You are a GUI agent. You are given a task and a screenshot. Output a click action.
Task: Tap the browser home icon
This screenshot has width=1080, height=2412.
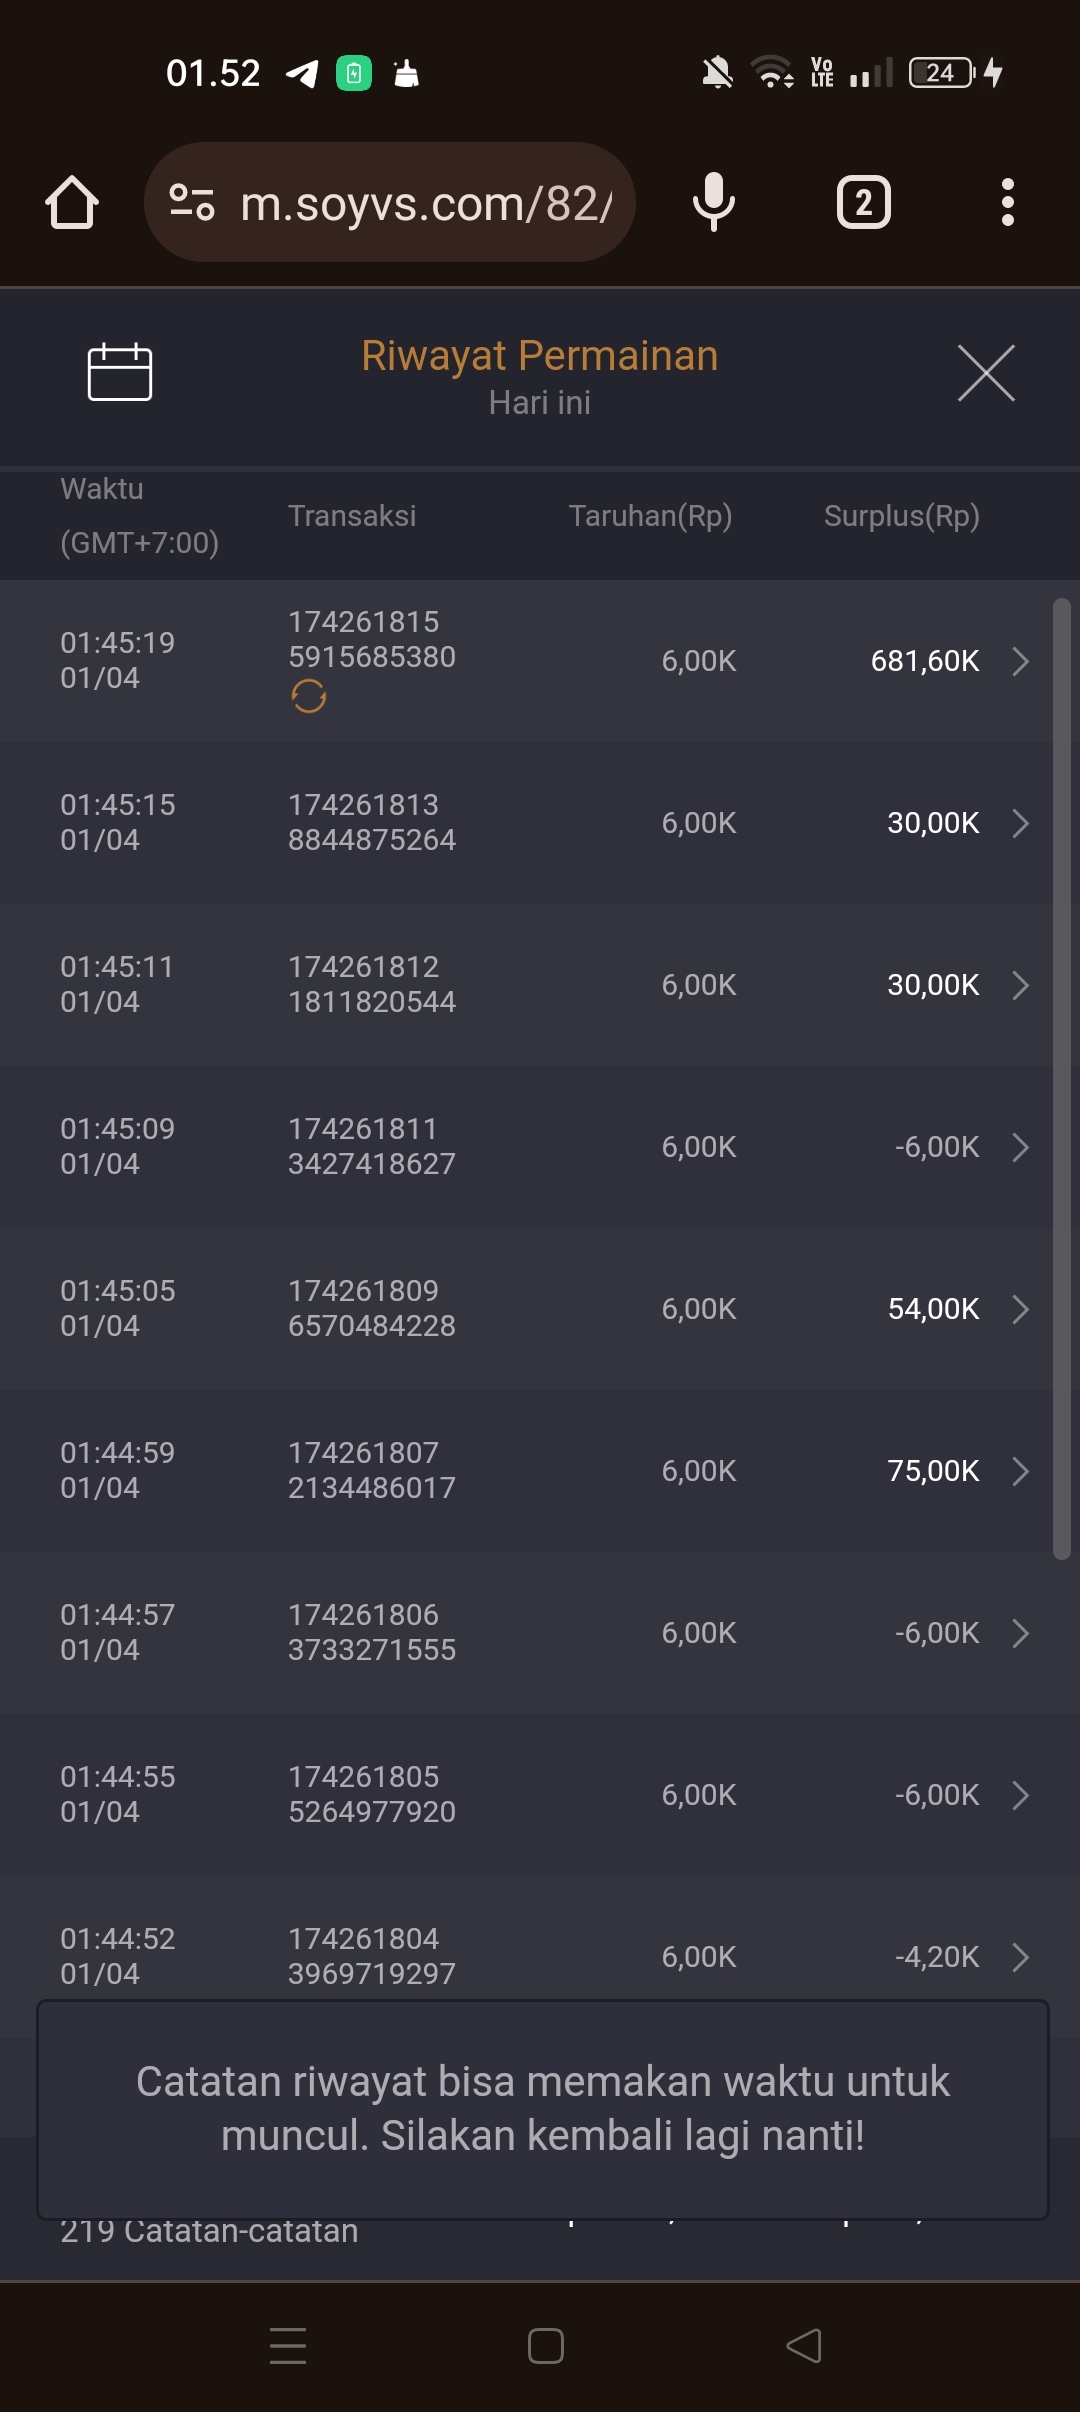pyautogui.click(x=72, y=203)
